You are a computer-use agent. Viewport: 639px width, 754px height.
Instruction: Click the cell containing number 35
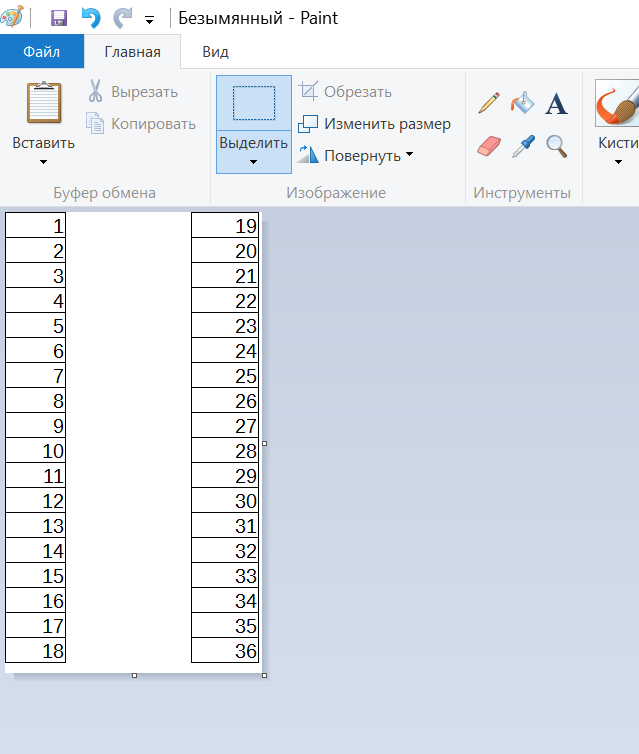tap(225, 625)
